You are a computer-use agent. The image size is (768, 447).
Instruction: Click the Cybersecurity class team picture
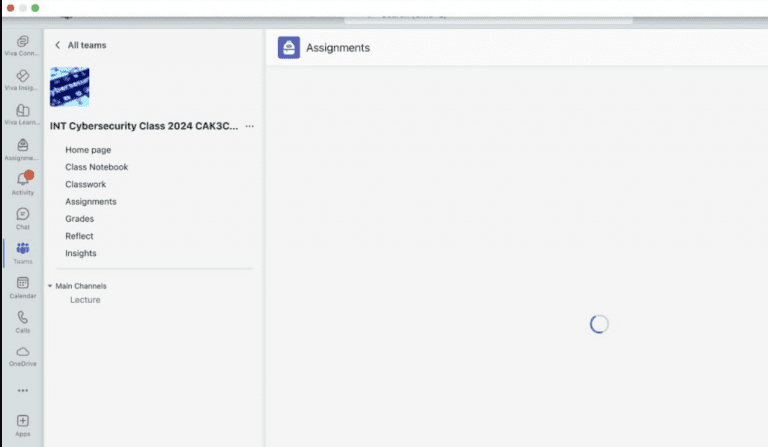(x=70, y=87)
